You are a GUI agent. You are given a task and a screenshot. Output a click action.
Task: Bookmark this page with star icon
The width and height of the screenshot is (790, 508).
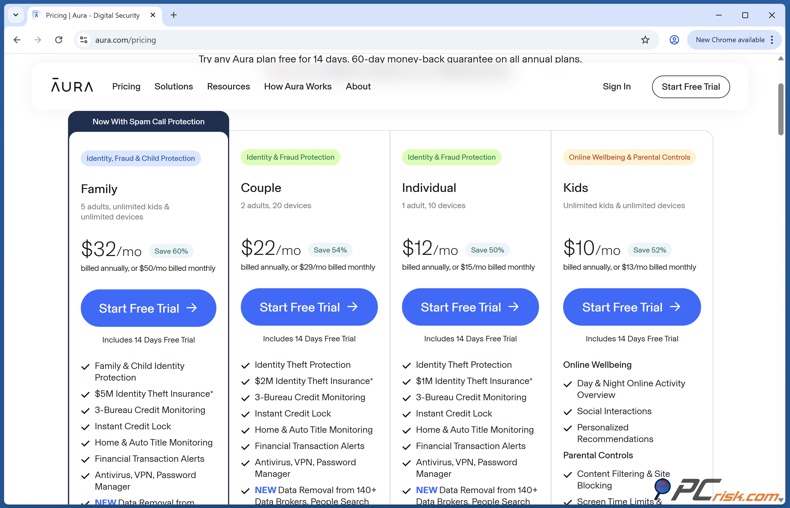coord(645,40)
